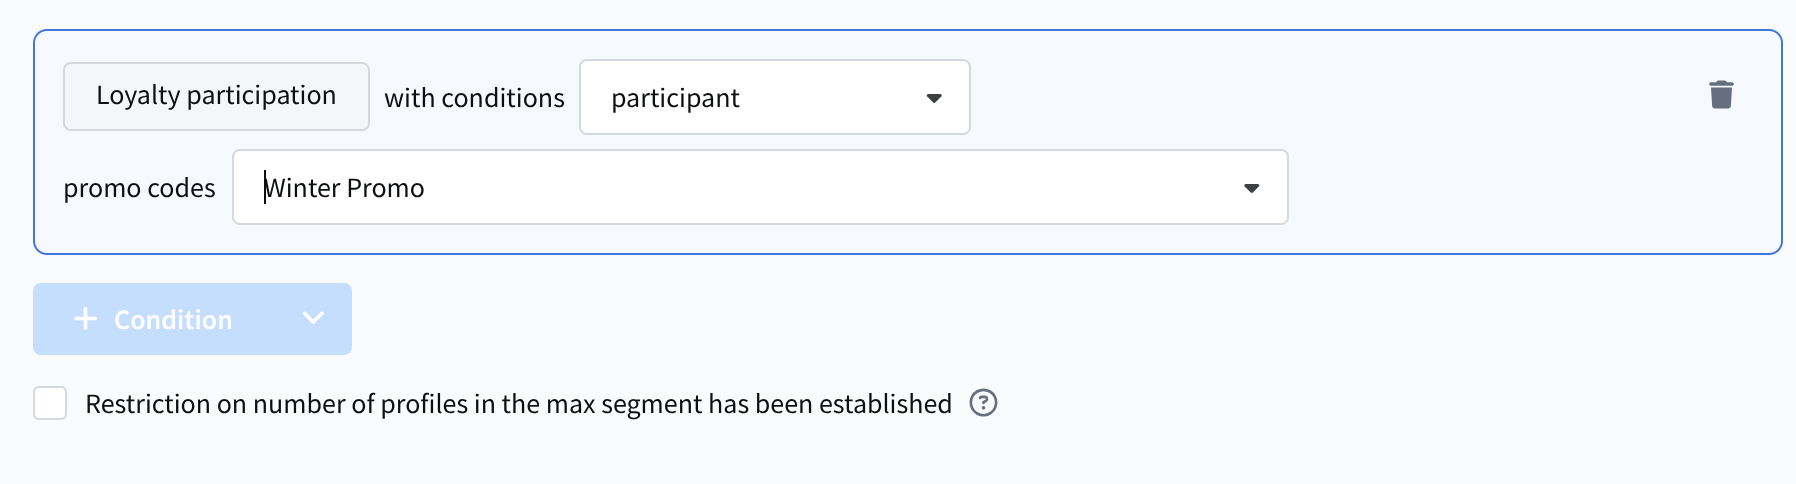Click the help question mark icon
The width and height of the screenshot is (1796, 484).
pos(984,403)
